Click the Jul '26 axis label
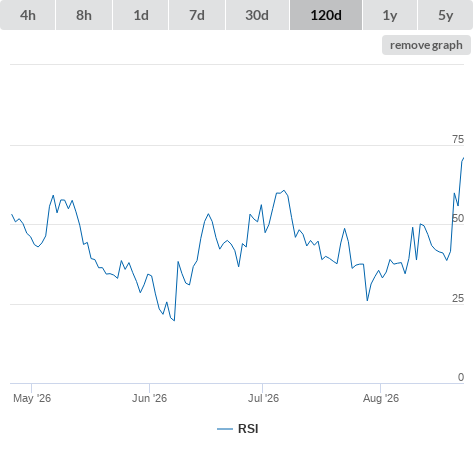The image size is (474, 455). pyautogui.click(x=263, y=398)
